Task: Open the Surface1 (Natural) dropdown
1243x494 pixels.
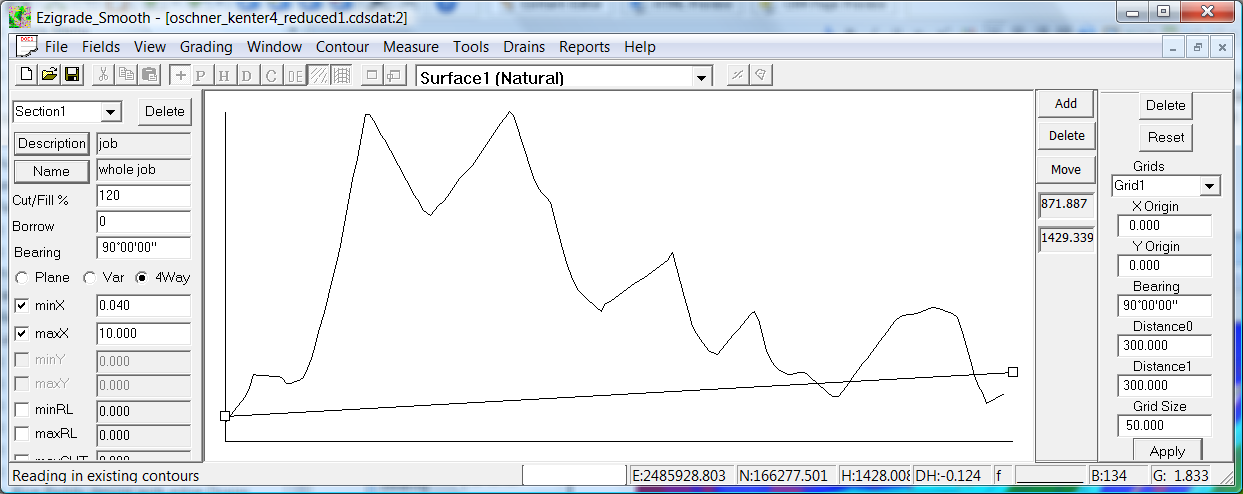Action: point(702,78)
